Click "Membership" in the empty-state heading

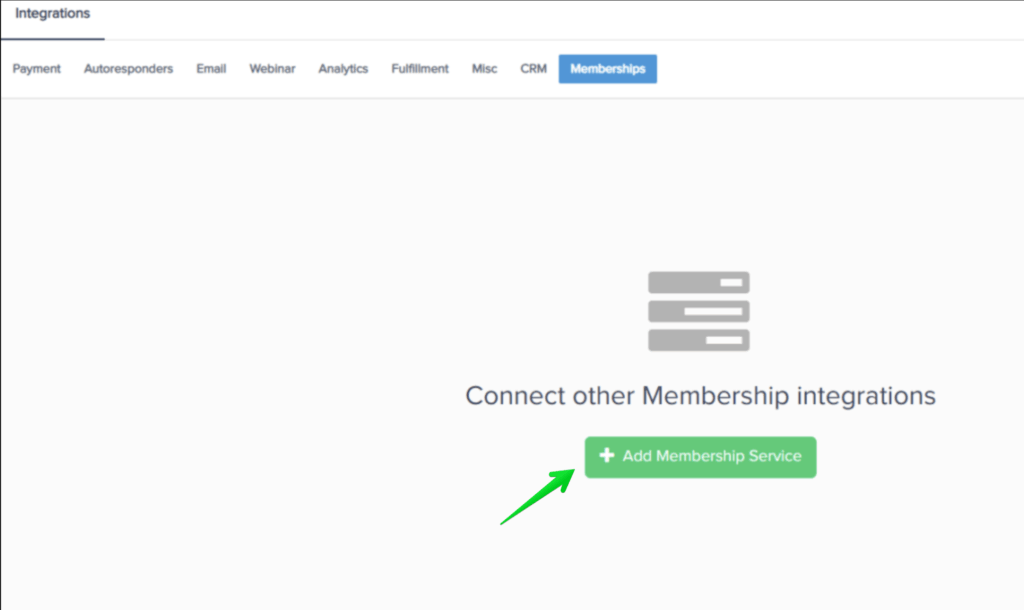(x=715, y=396)
